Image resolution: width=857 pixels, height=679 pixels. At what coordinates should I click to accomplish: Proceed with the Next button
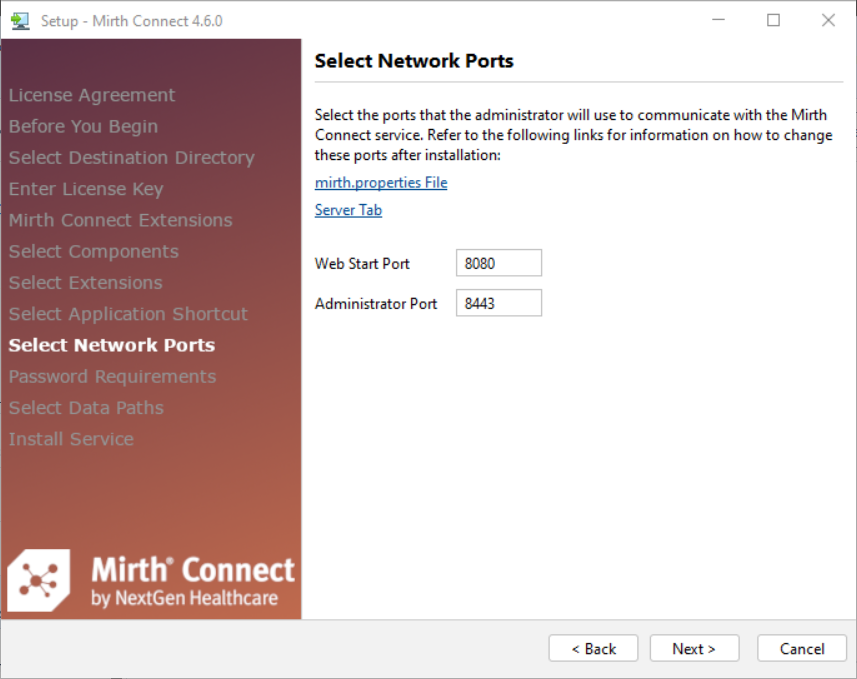click(x=694, y=649)
